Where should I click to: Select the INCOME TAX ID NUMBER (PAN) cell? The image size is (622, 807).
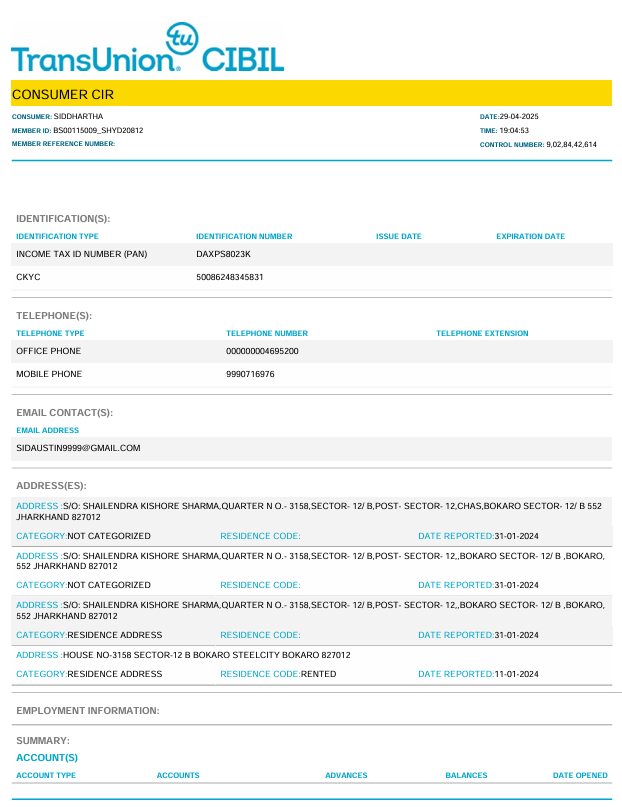pos(82,254)
